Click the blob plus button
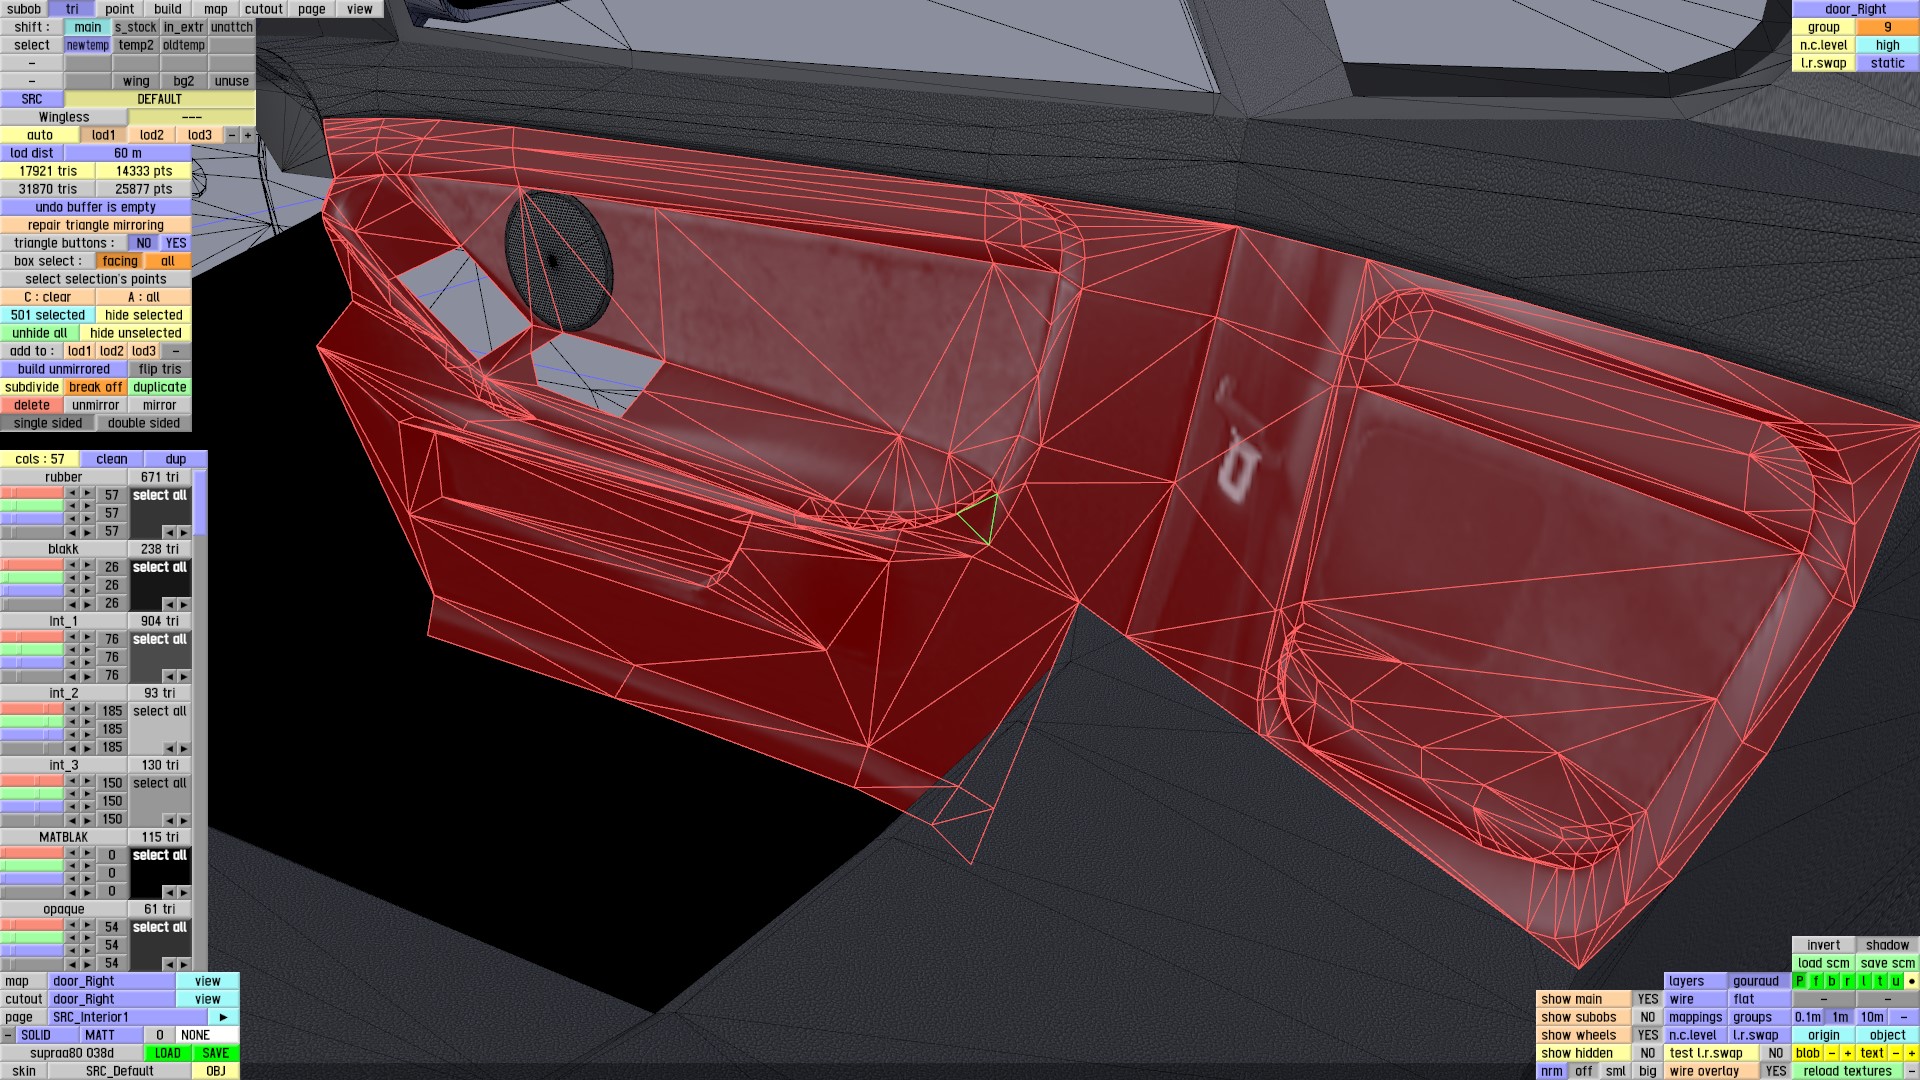 (x=1847, y=1053)
